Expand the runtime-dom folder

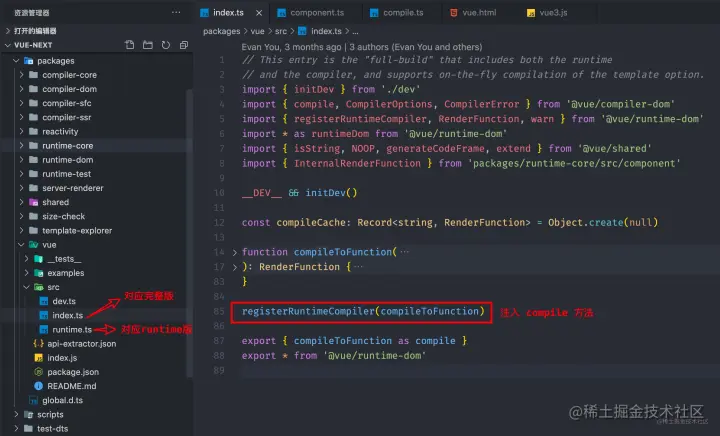[x=21, y=160]
